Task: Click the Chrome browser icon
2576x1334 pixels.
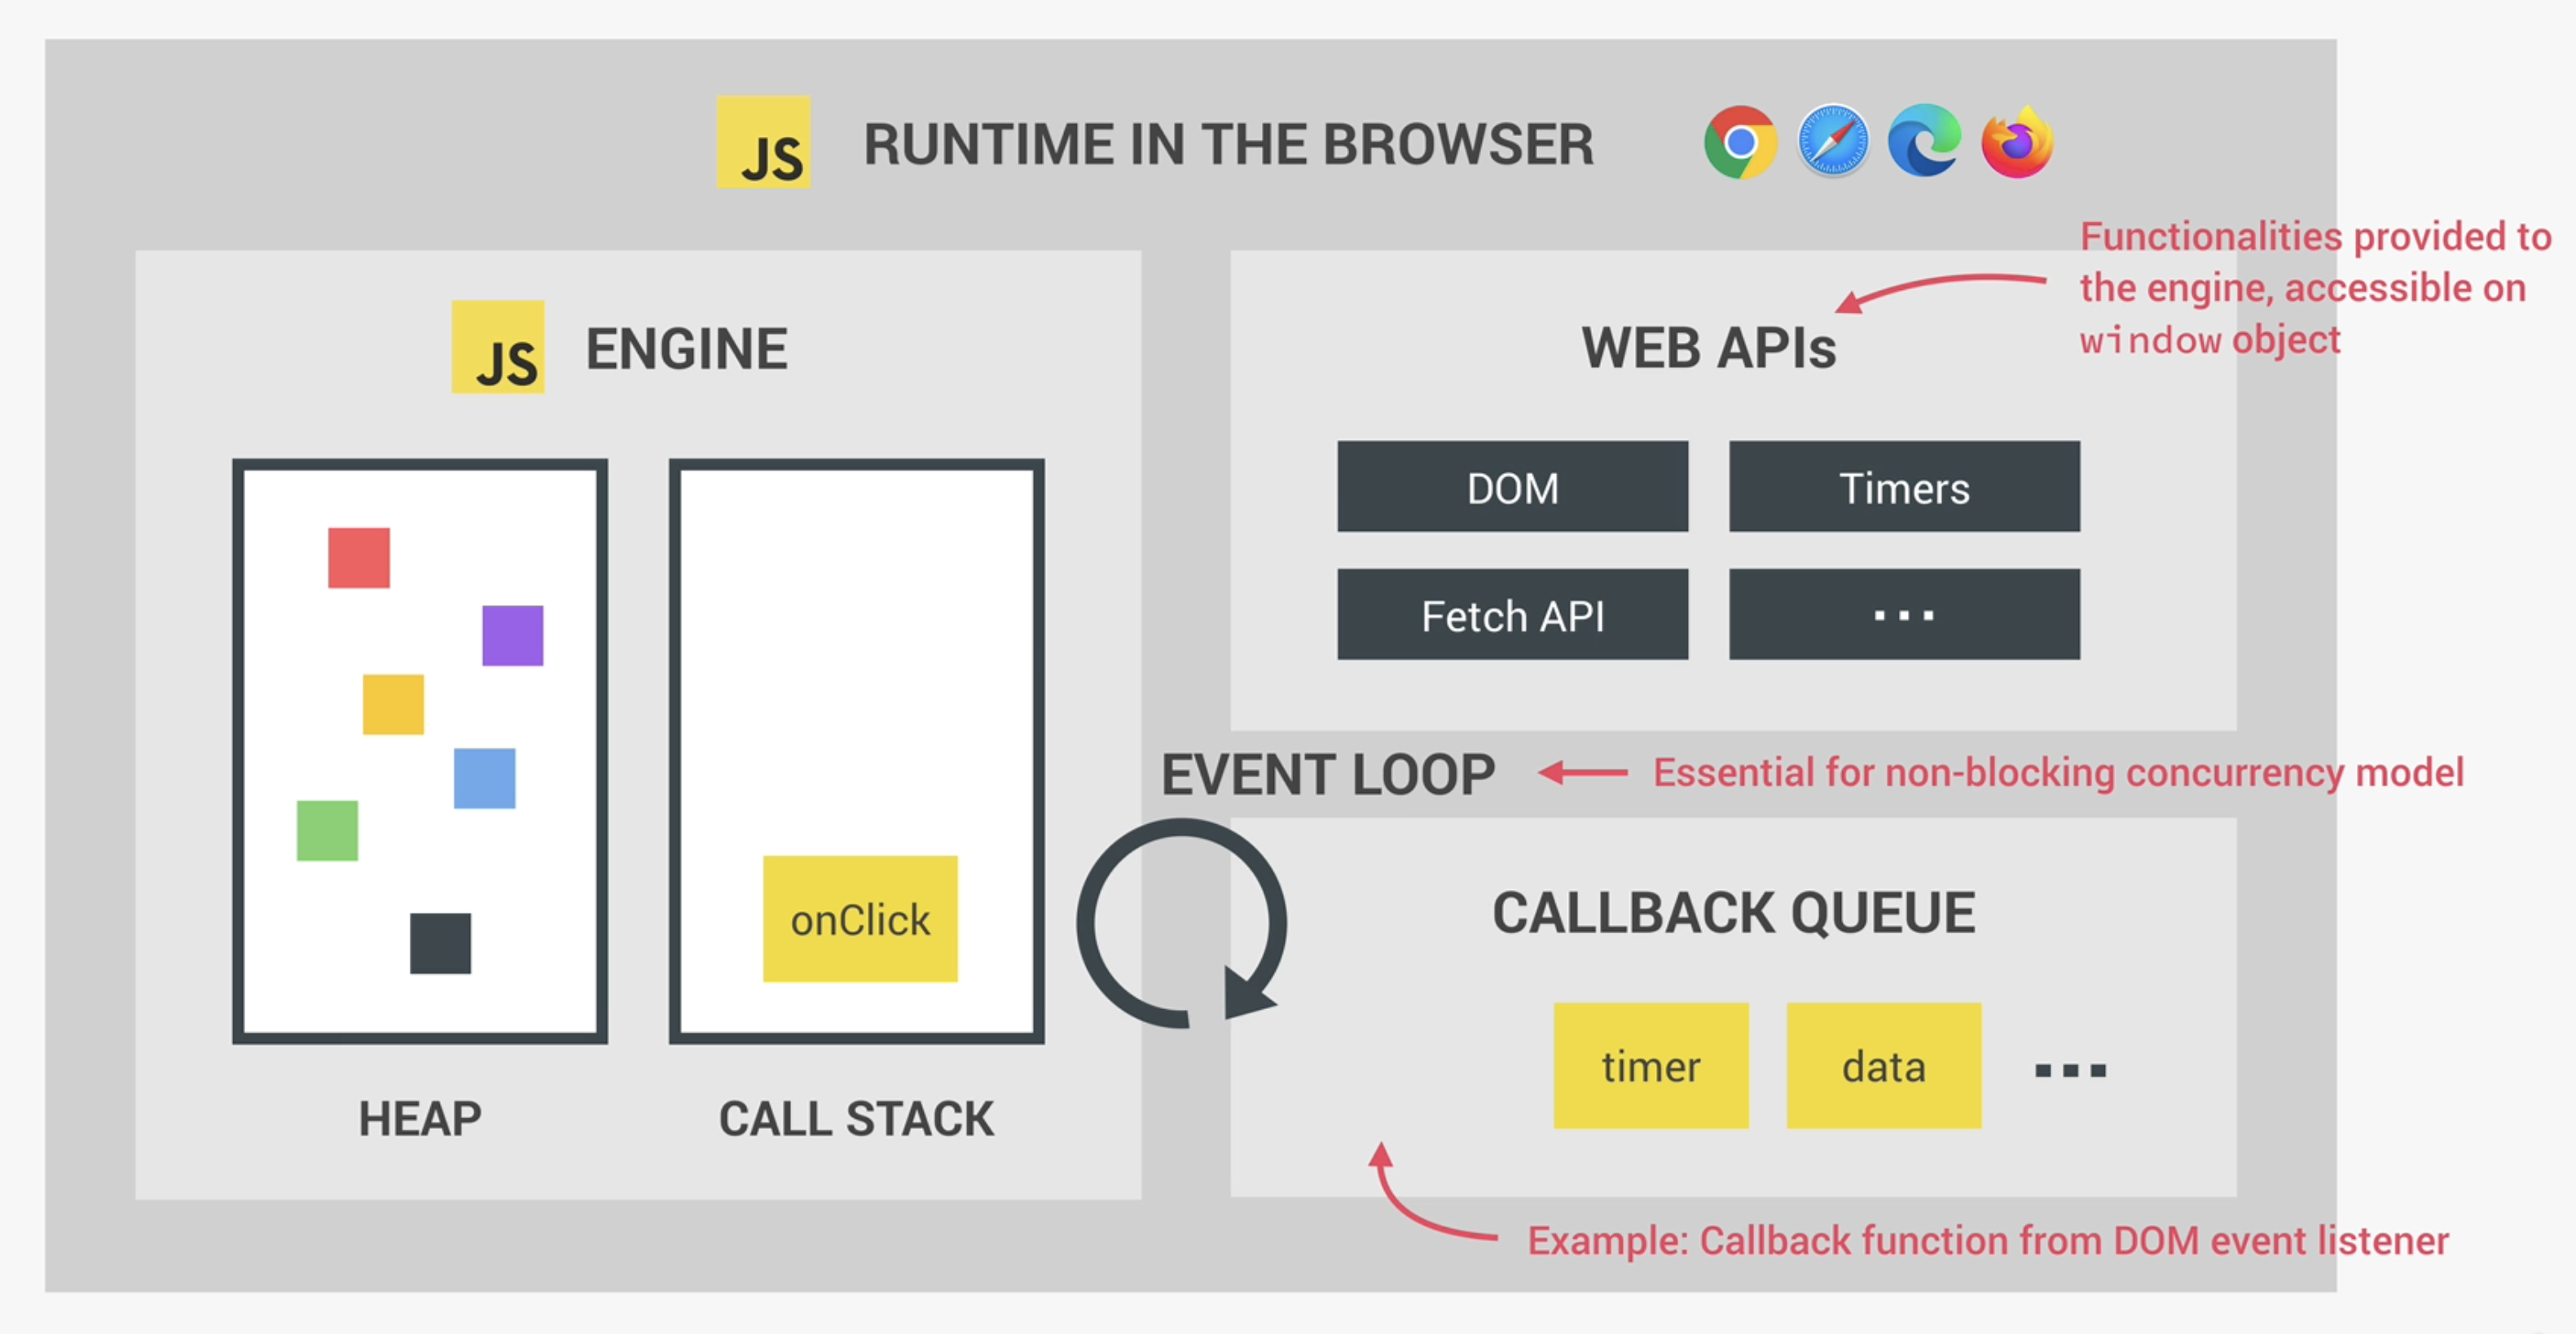Action: click(x=1740, y=142)
